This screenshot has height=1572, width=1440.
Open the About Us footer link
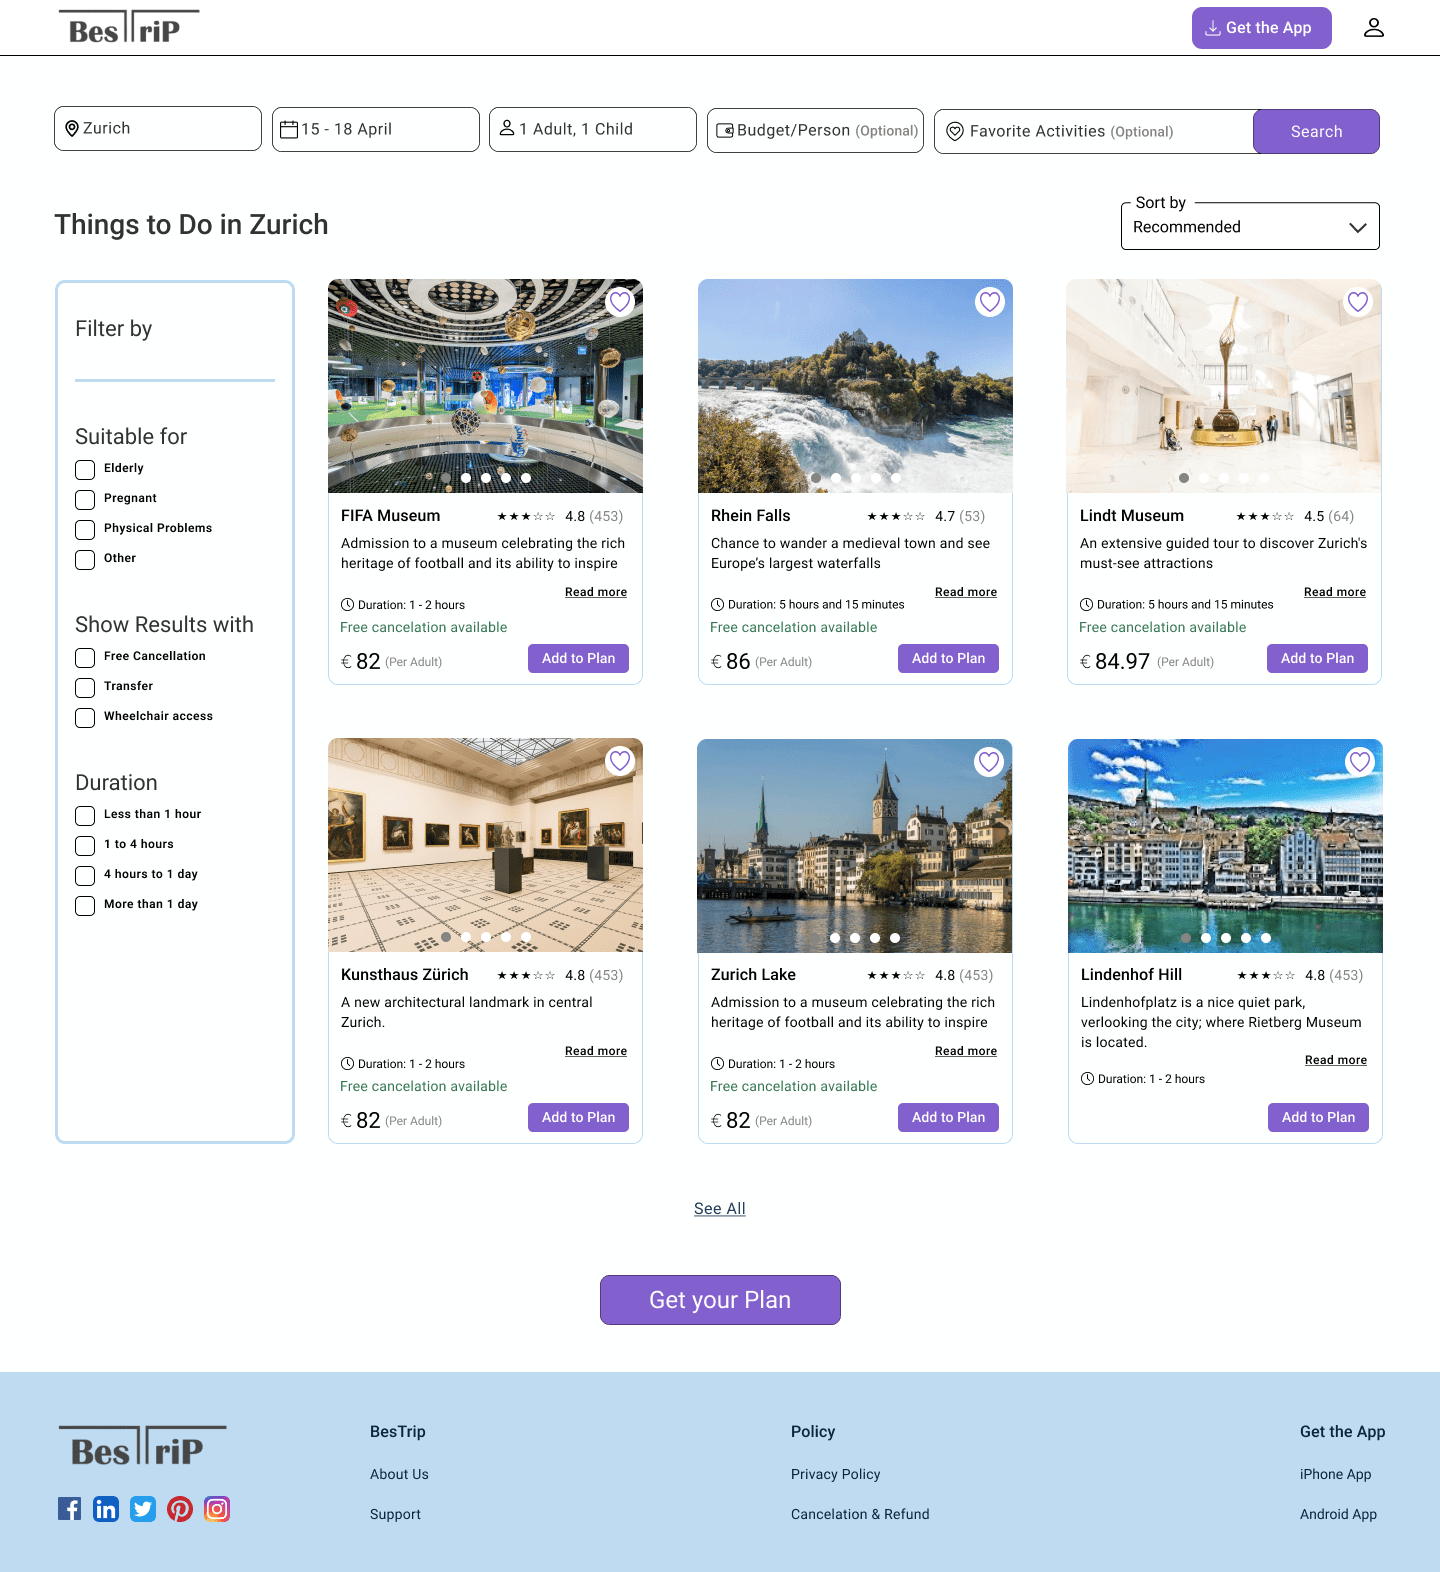[x=399, y=1474]
